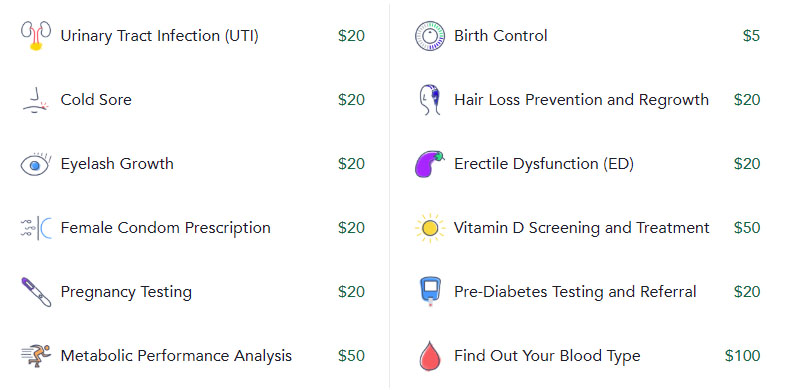
Task: Select Pre-Diabetes Testing and Referral
Action: click(x=575, y=292)
